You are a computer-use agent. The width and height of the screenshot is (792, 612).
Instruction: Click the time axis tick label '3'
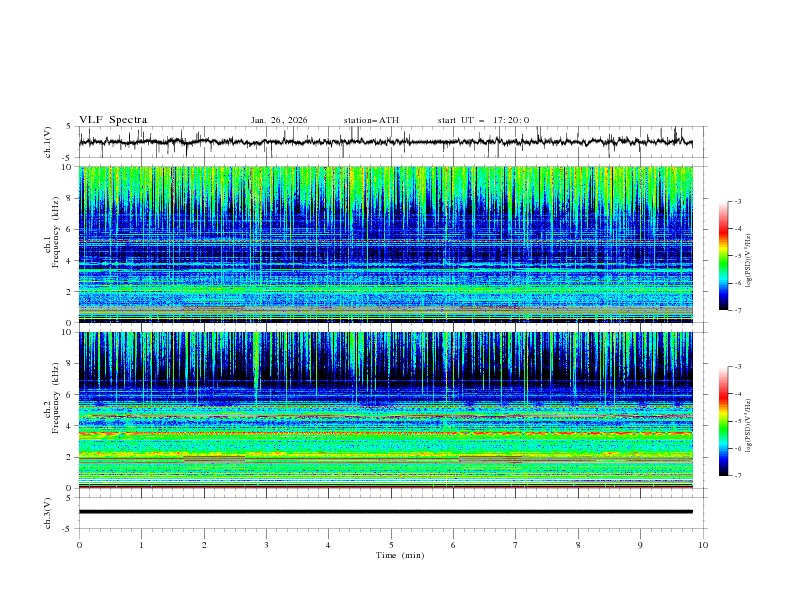tap(266, 545)
